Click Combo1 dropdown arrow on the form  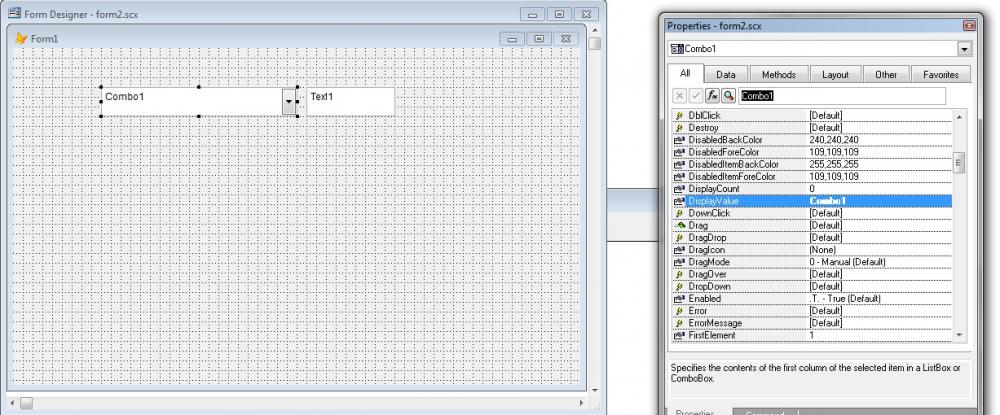(289, 101)
